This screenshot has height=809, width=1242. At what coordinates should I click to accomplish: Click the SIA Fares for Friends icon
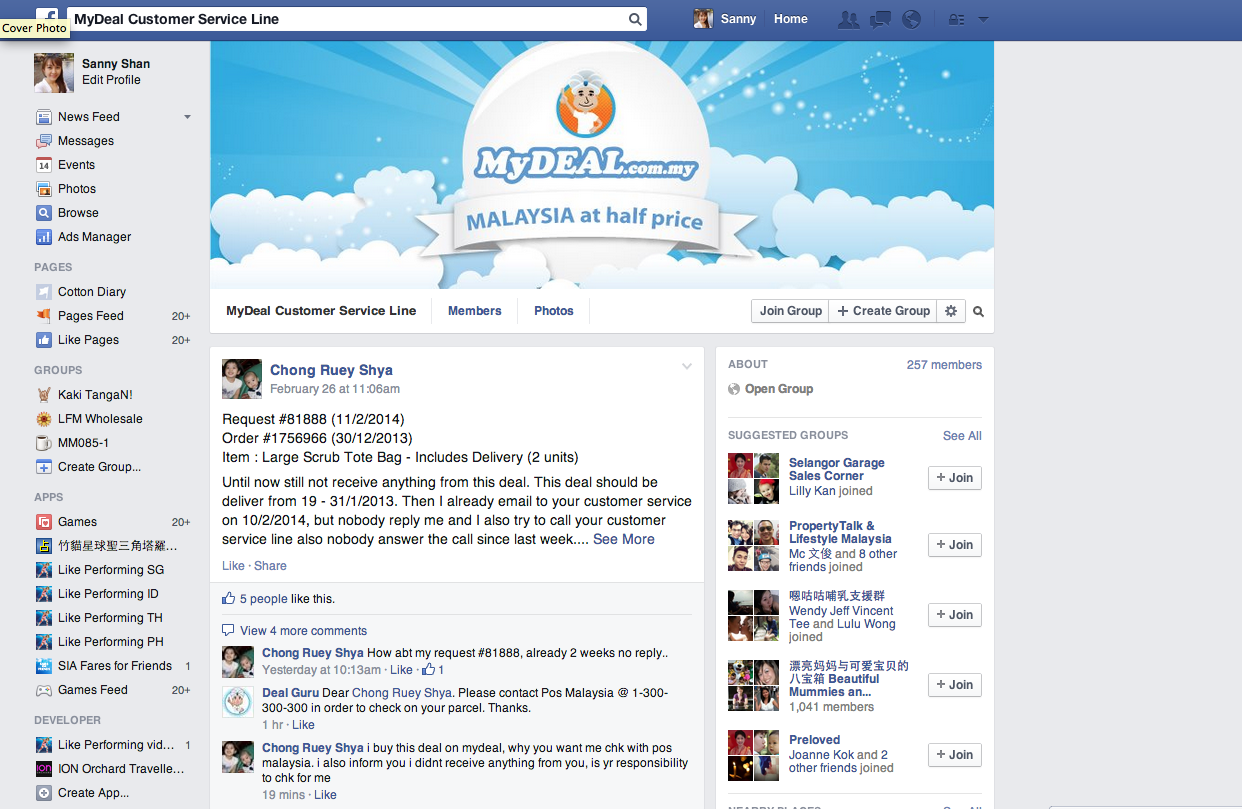[x=44, y=666]
